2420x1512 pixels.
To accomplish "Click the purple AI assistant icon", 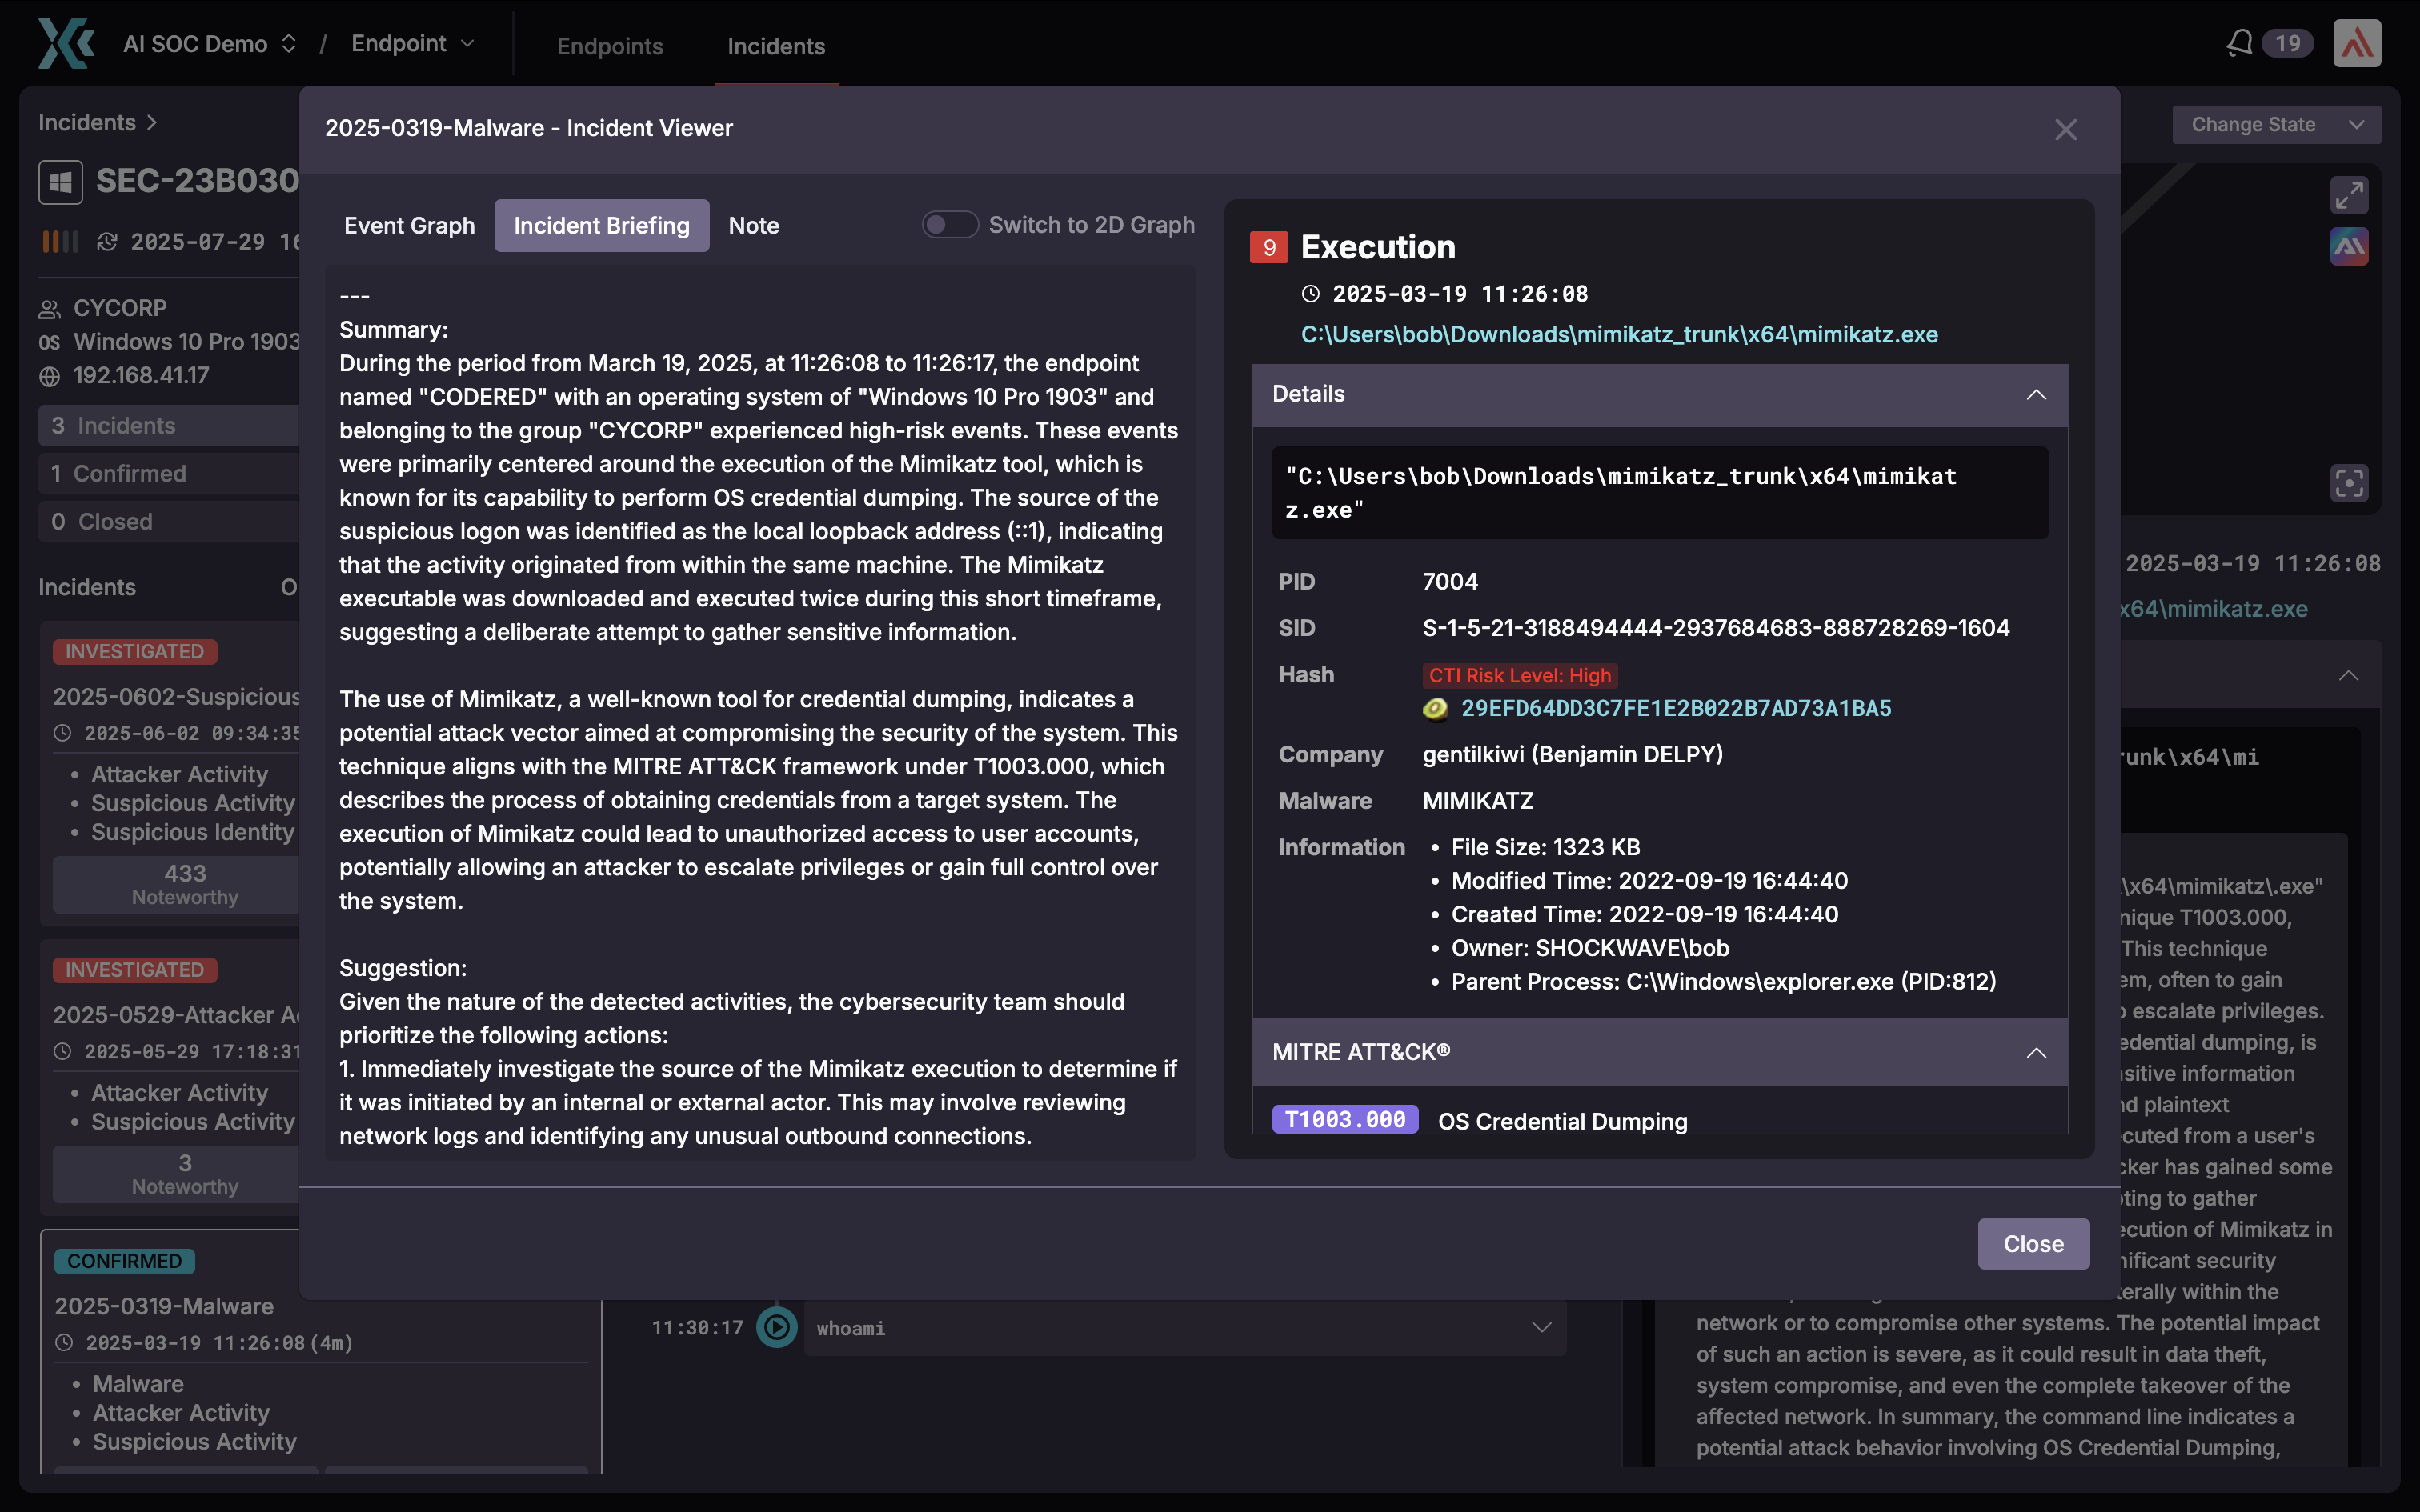I will (2348, 246).
